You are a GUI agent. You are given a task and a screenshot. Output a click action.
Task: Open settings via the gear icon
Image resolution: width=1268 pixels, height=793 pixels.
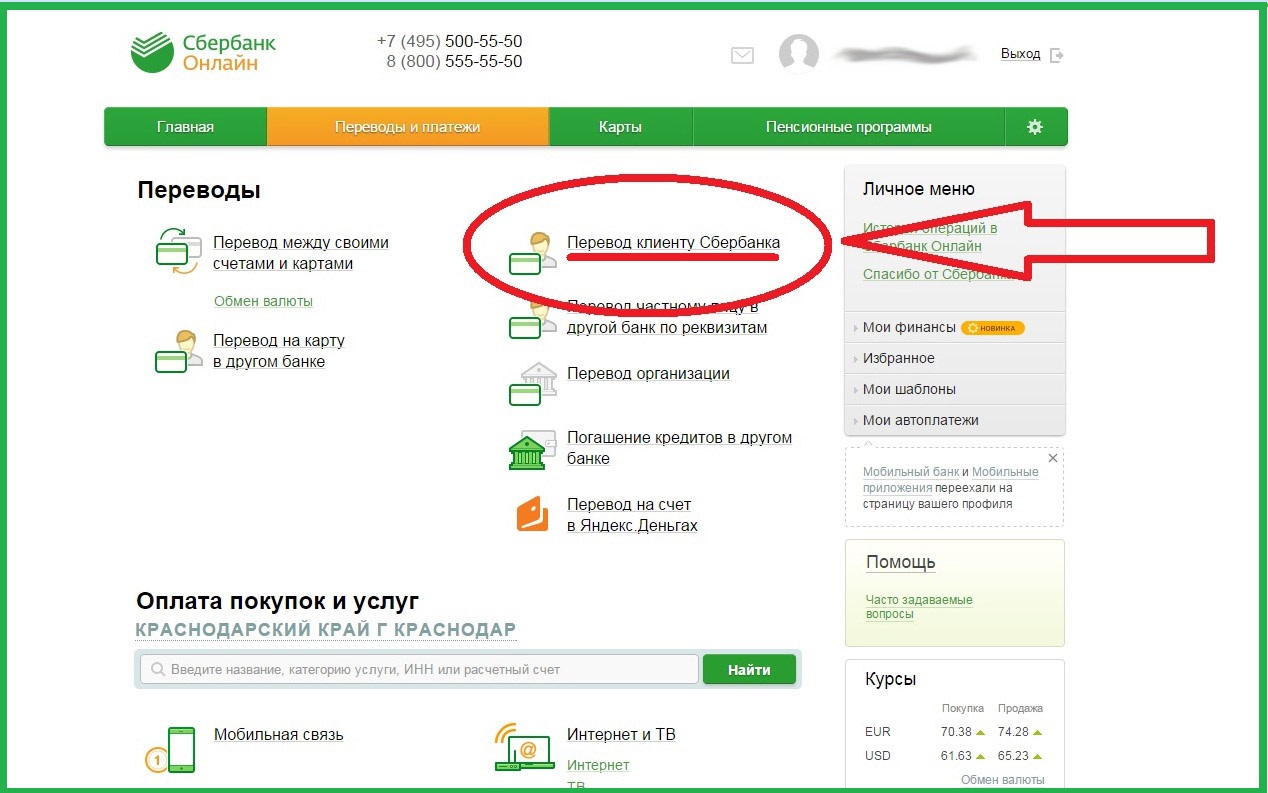[1035, 127]
